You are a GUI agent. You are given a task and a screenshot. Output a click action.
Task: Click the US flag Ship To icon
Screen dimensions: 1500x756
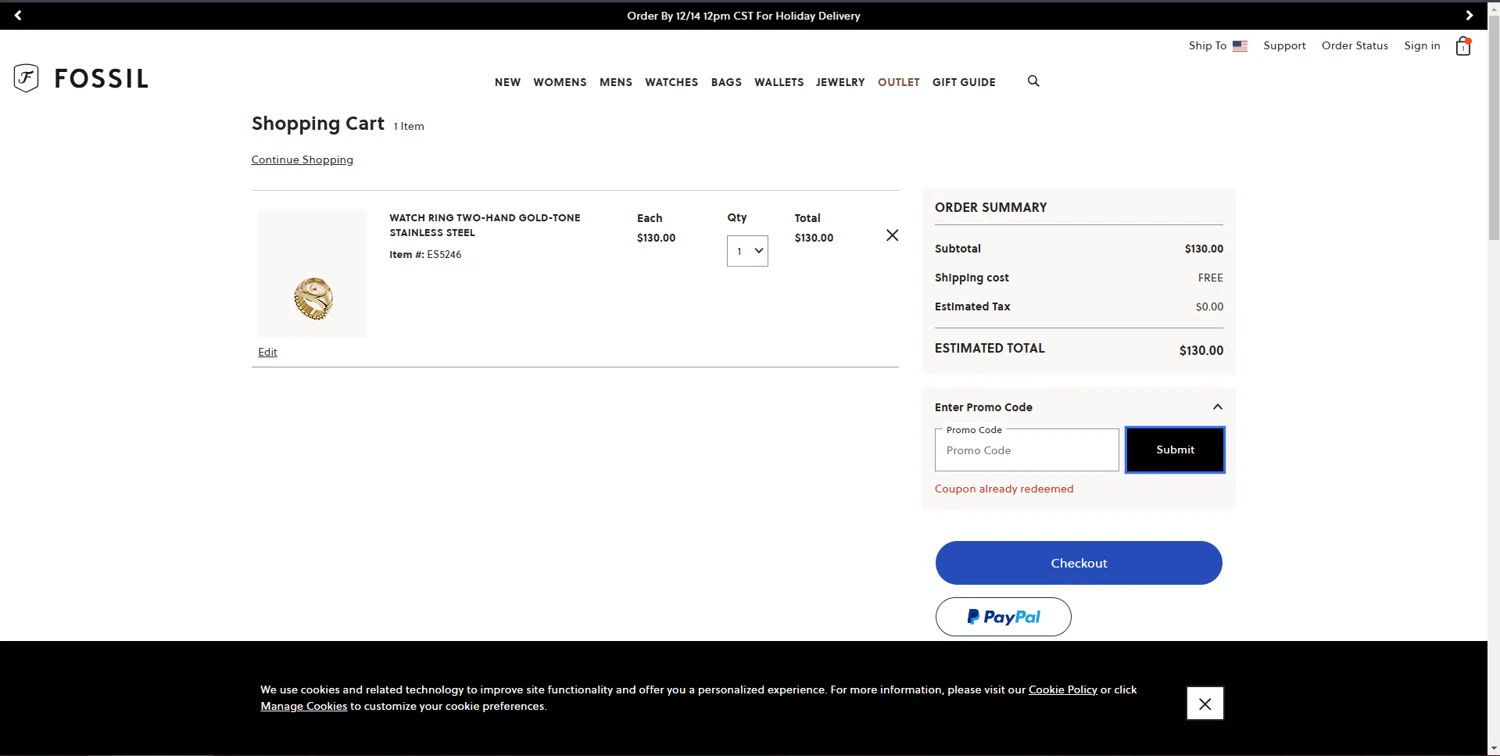coord(1240,46)
